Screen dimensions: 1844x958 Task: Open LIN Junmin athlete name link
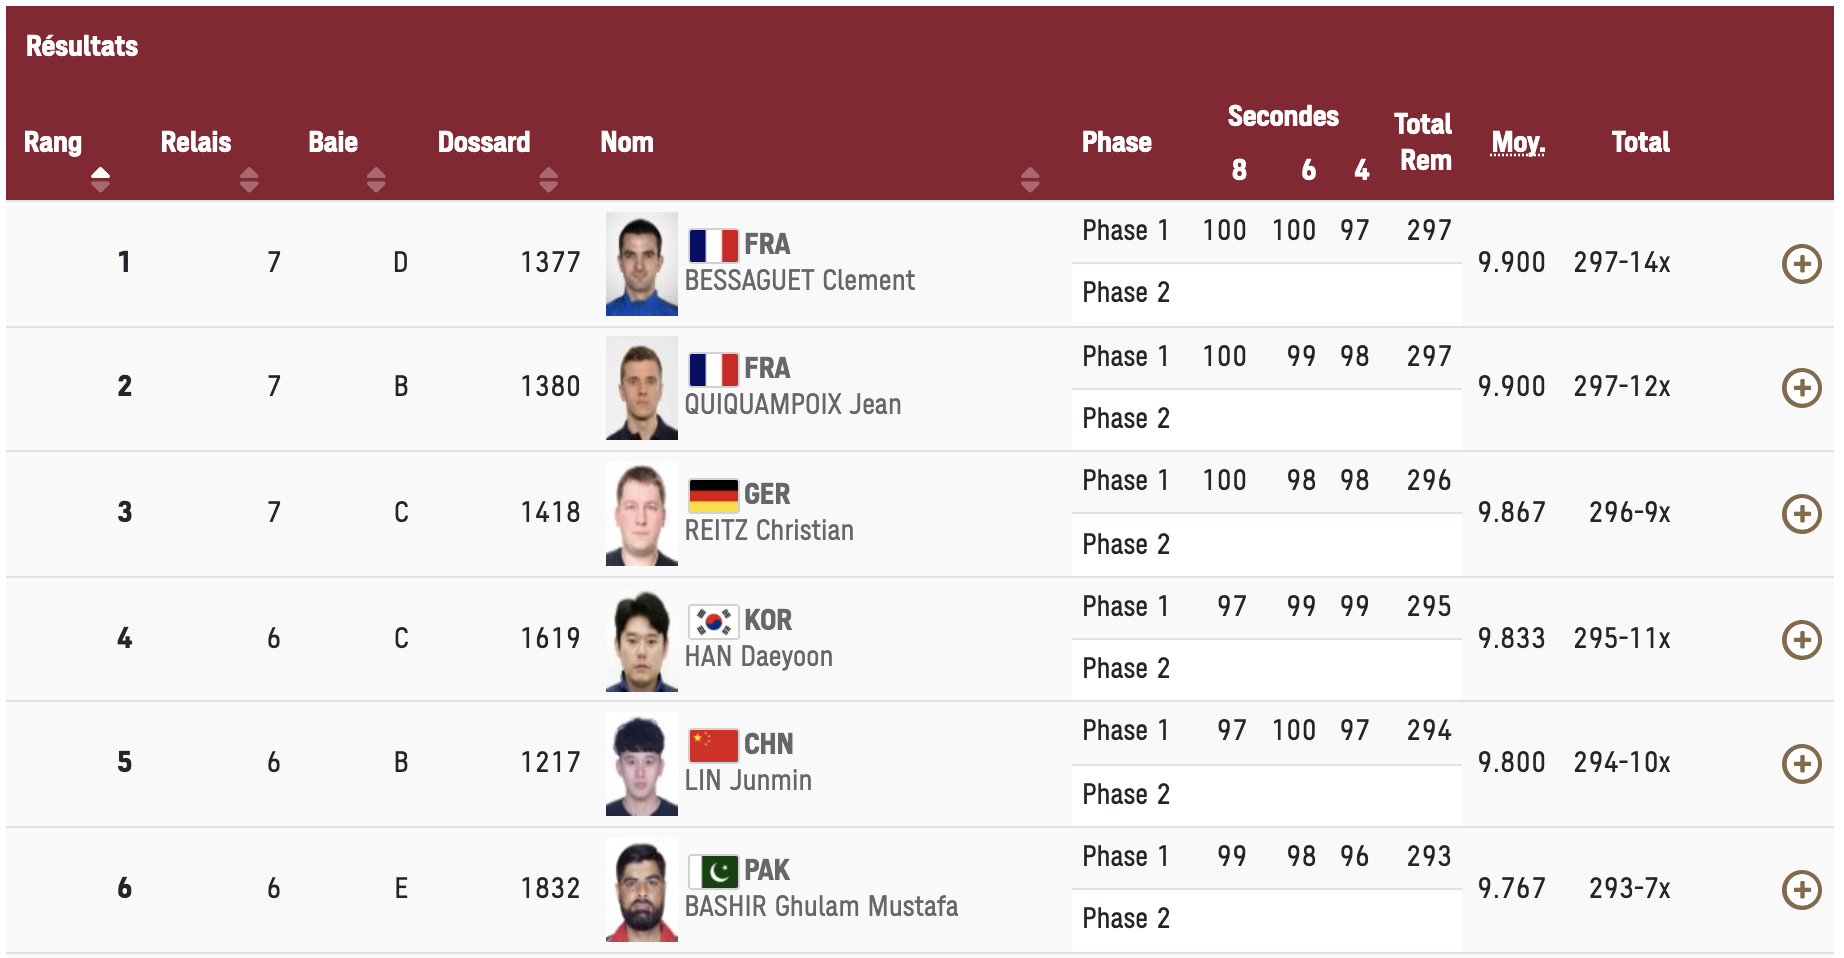[748, 780]
